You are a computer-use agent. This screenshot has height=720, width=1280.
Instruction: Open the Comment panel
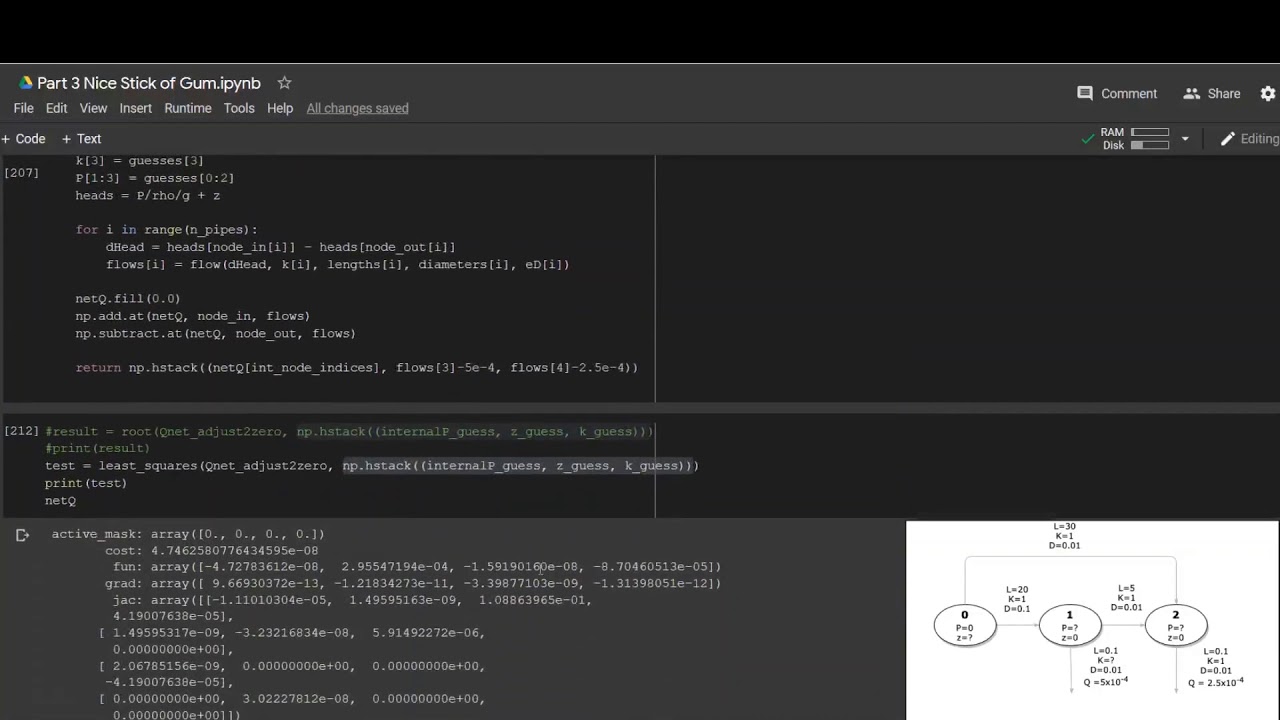pyautogui.click(x=1117, y=93)
